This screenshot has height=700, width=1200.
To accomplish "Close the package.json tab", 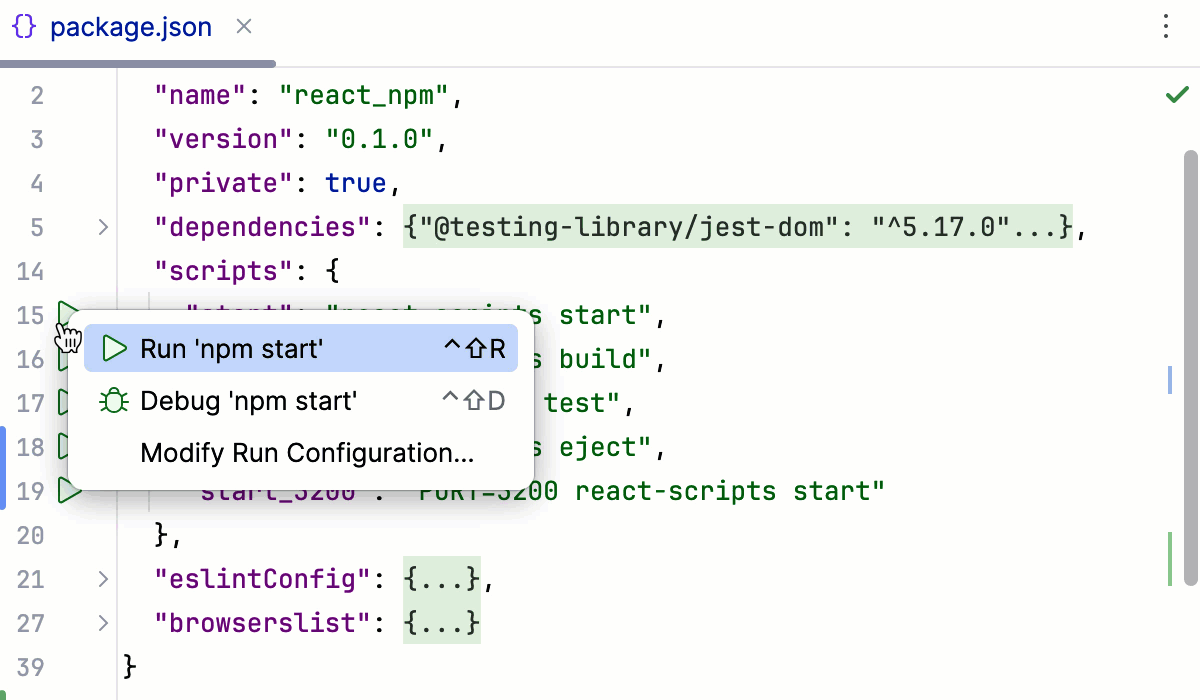I will [243, 27].
